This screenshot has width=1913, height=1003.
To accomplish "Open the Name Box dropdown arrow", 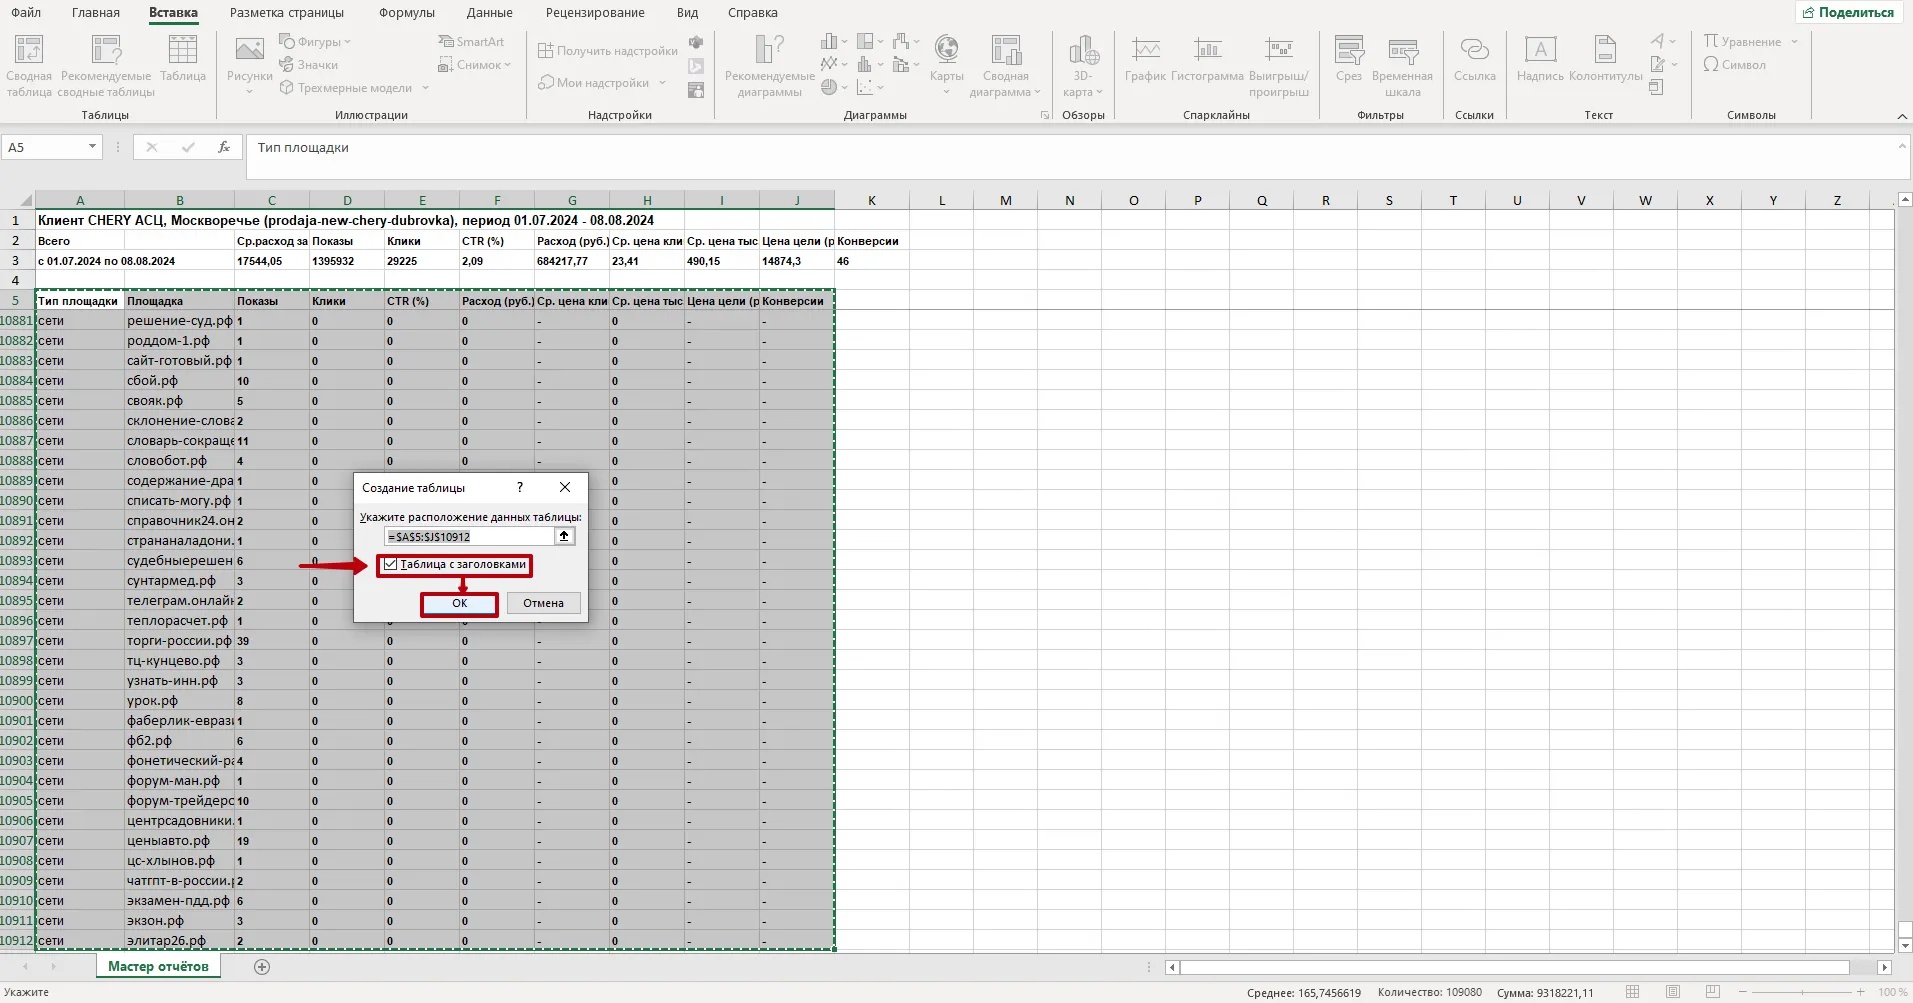I will [x=92, y=147].
